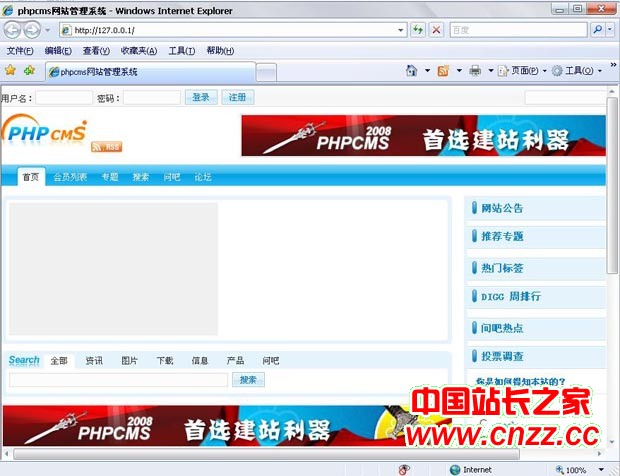Expand the Print dropdown arrow
Viewport: 620px width, 476px height.
(x=491, y=71)
